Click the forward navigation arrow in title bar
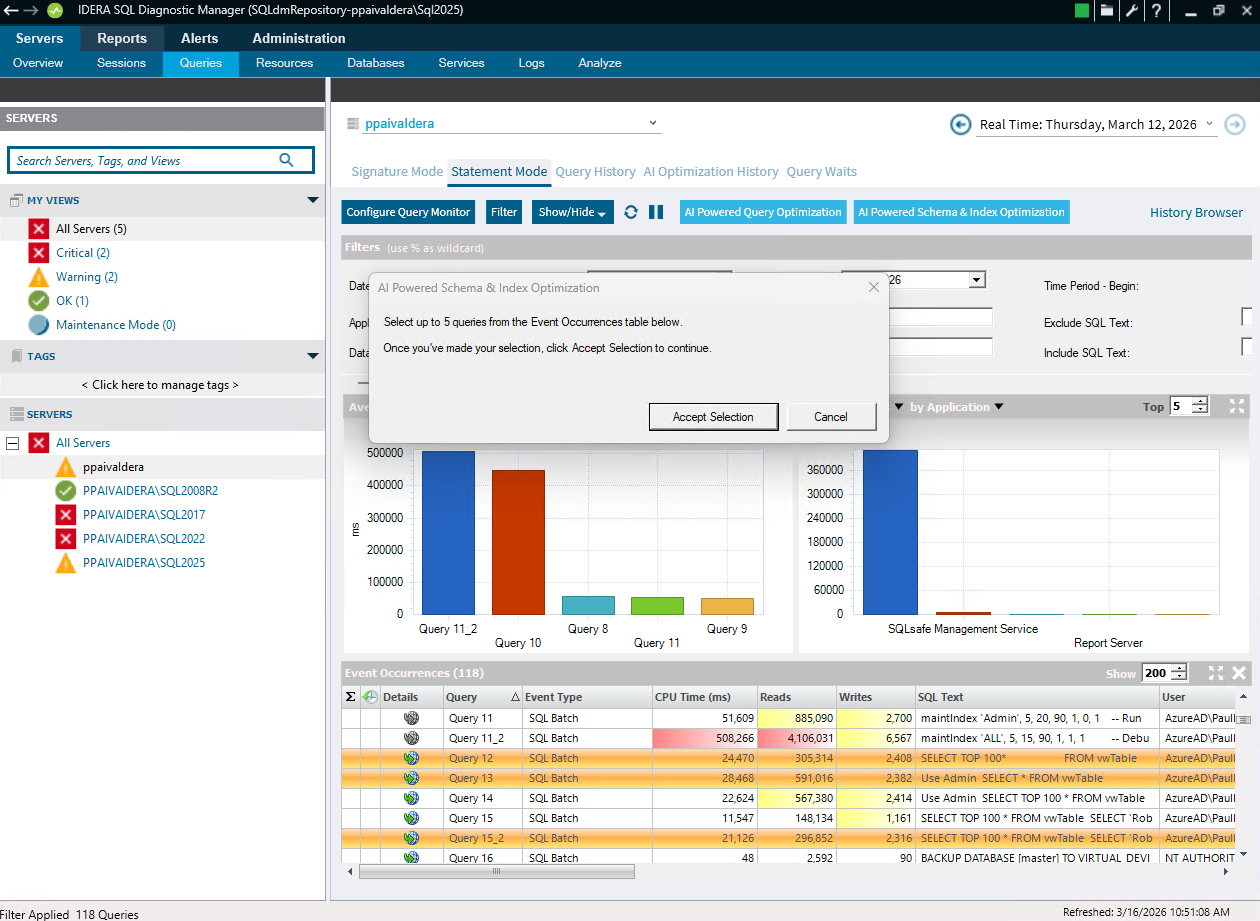The width and height of the screenshot is (1260, 921). click(32, 10)
